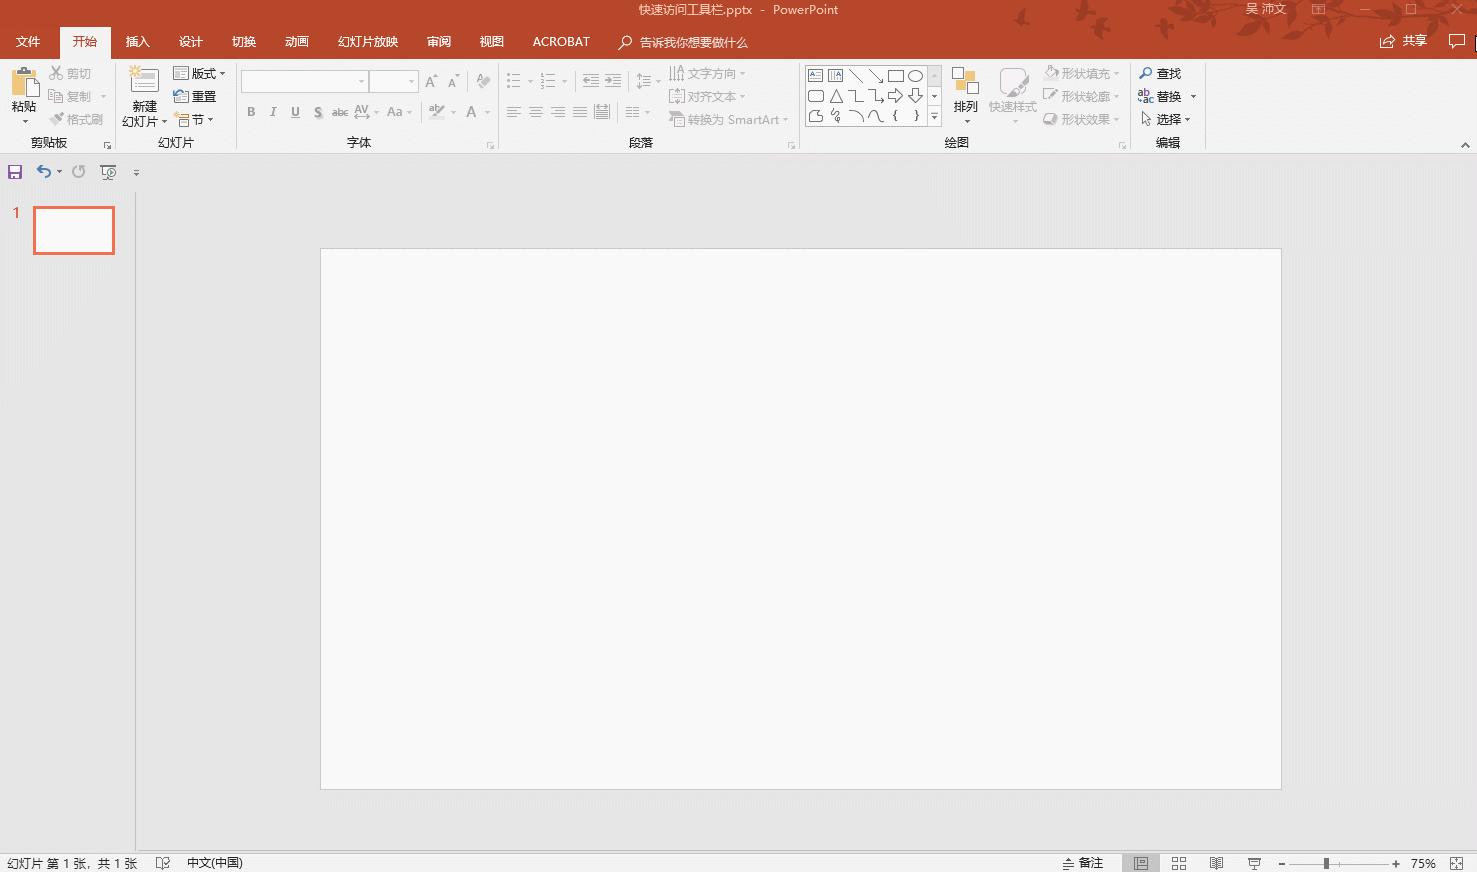
Task: Switch to the 幻灯片放映 tab
Action: (x=367, y=42)
